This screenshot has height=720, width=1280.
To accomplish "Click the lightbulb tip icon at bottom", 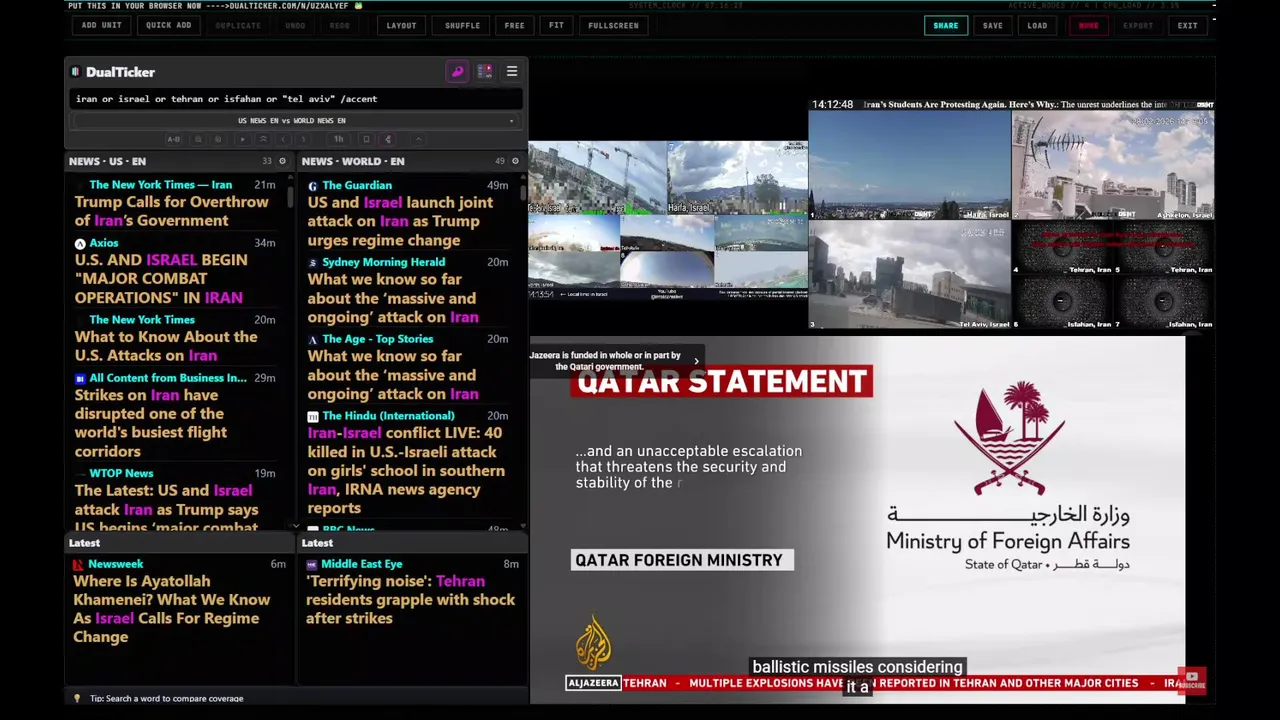I will (x=77, y=698).
